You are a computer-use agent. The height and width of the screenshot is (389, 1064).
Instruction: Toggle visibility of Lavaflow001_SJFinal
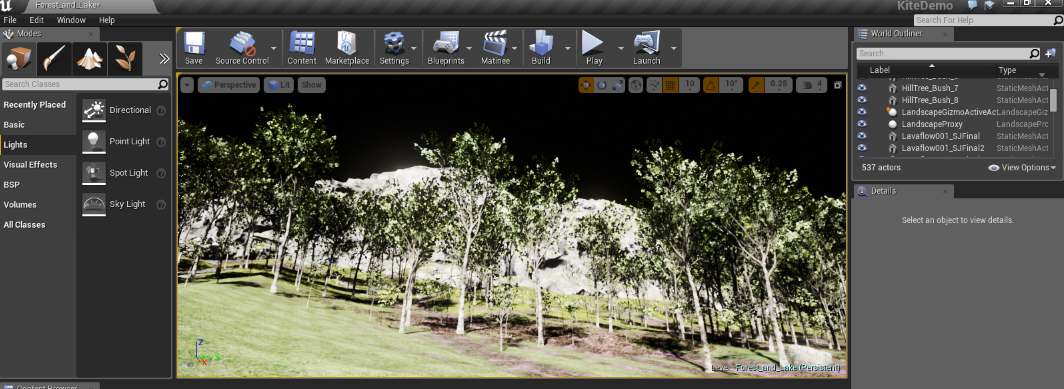[x=862, y=136]
